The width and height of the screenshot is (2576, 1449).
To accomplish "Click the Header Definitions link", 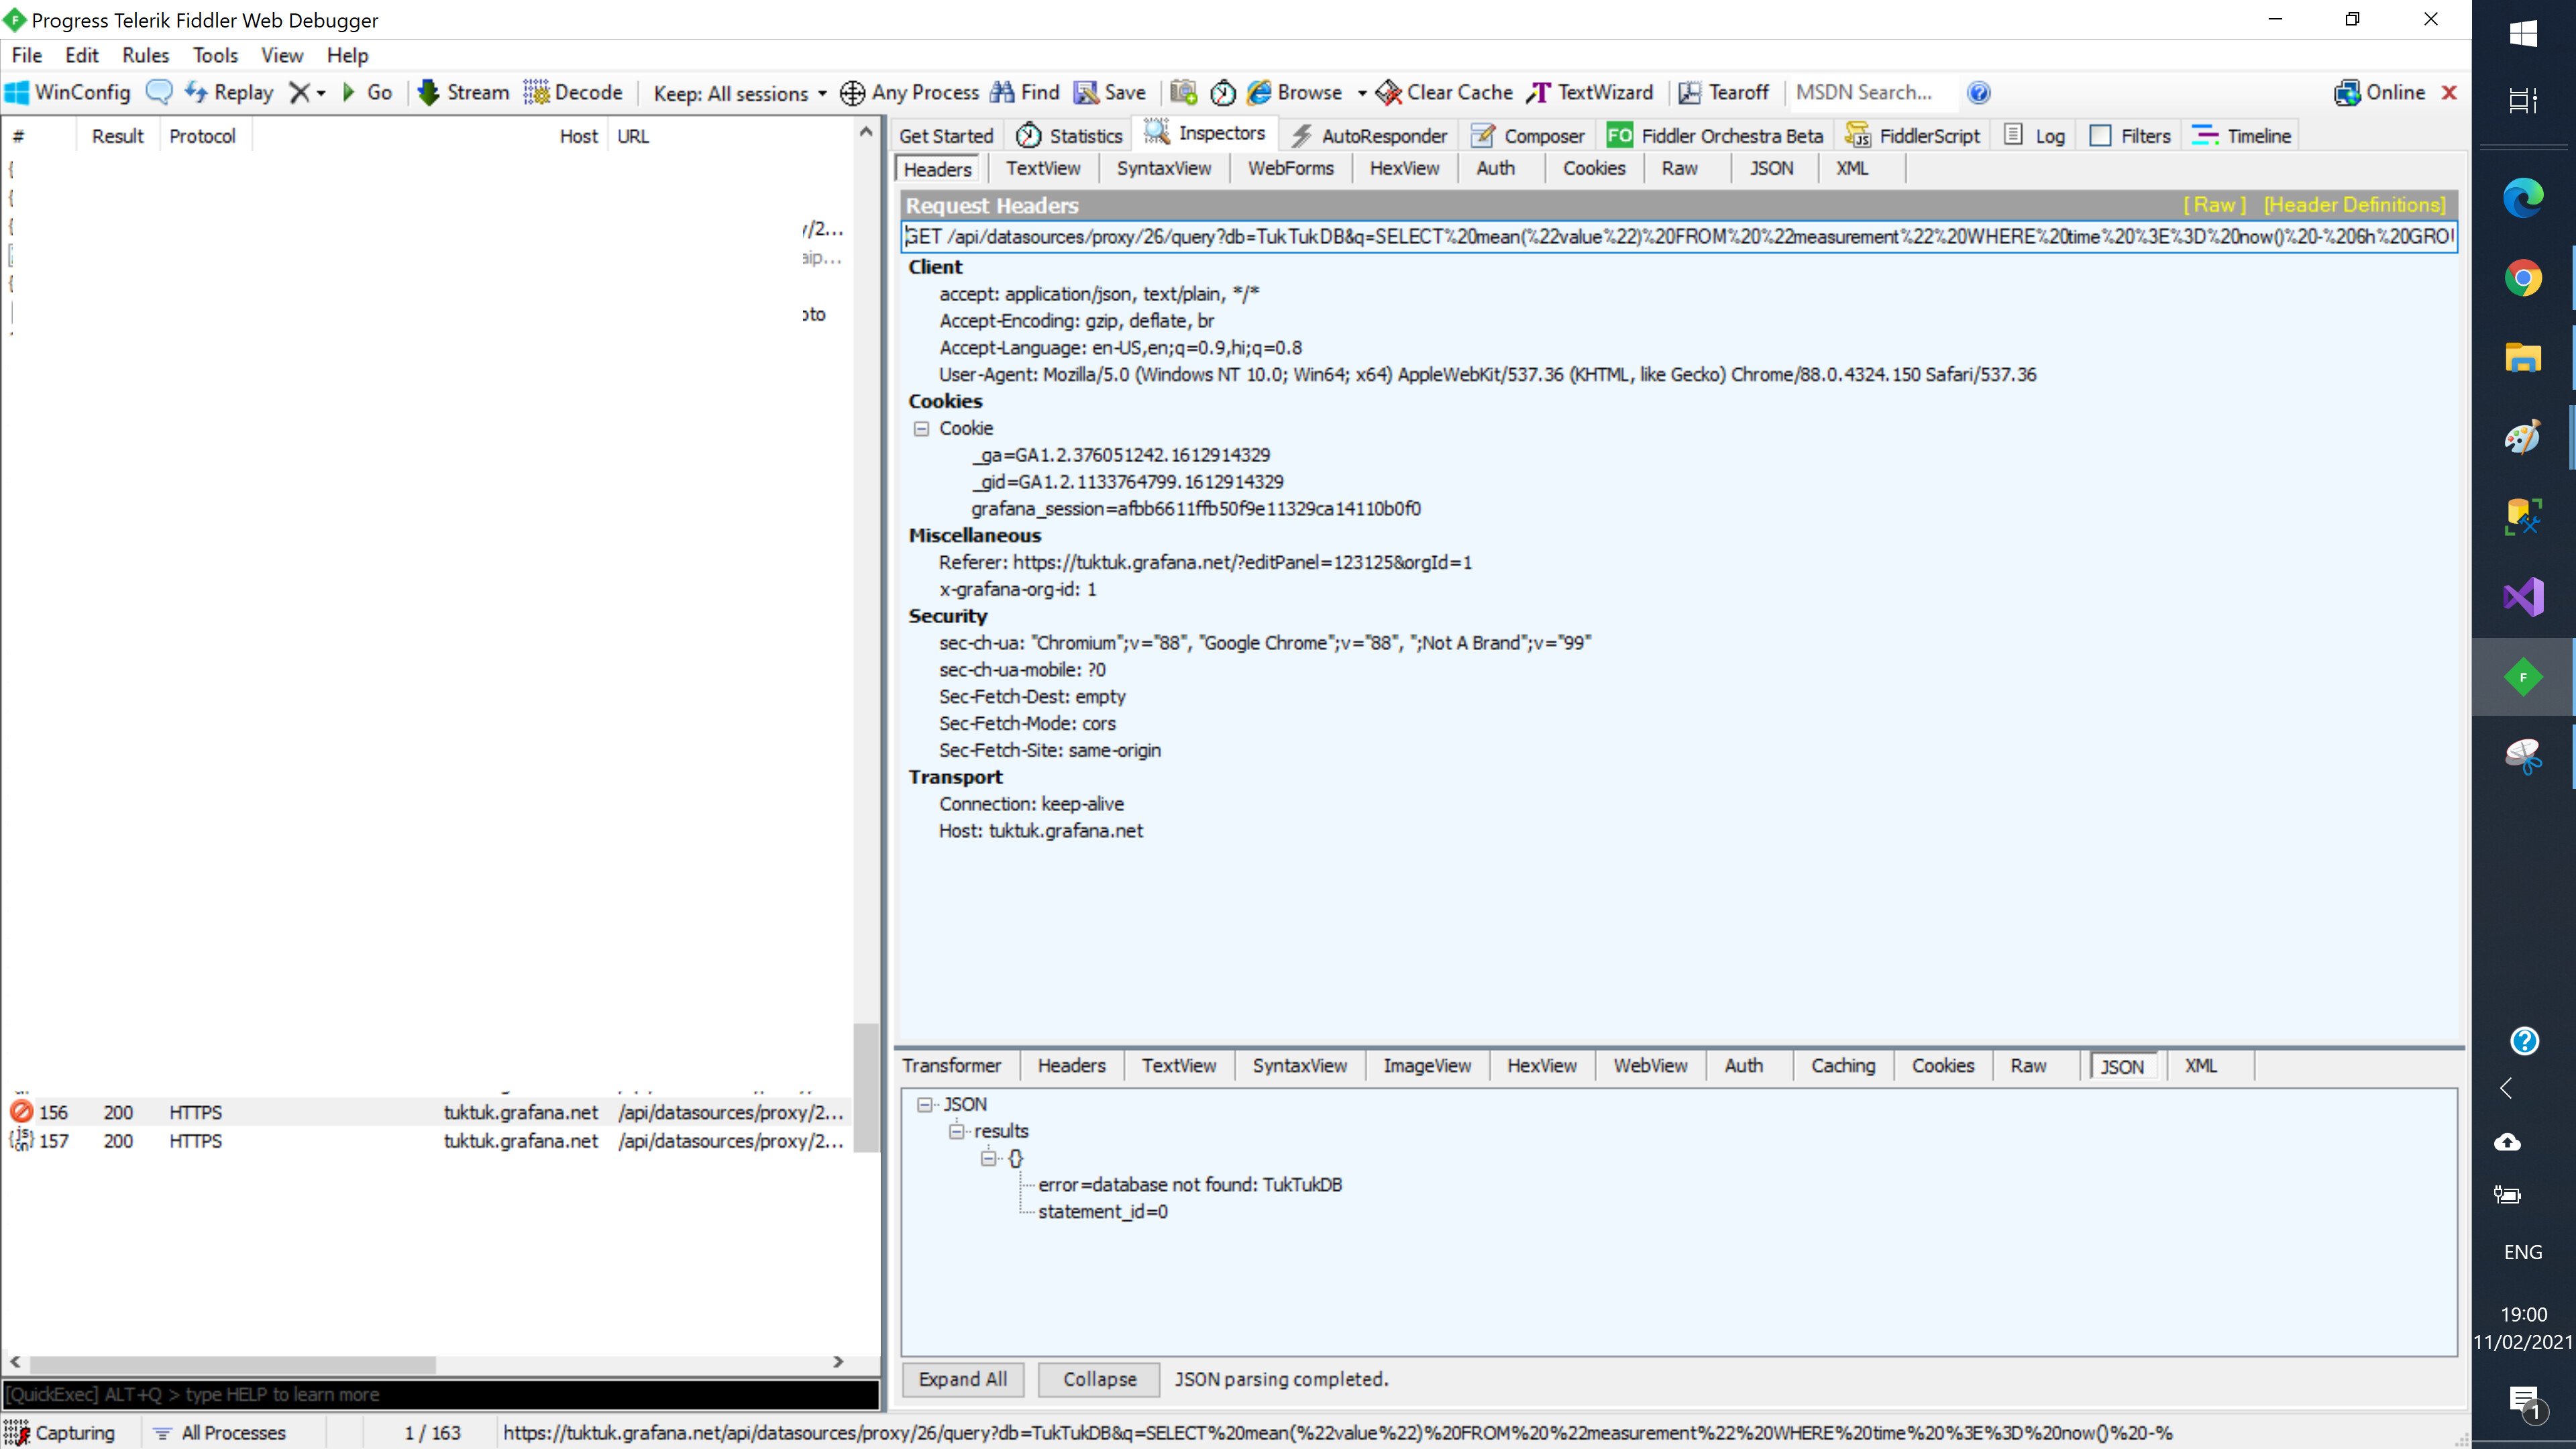I will pyautogui.click(x=2354, y=205).
